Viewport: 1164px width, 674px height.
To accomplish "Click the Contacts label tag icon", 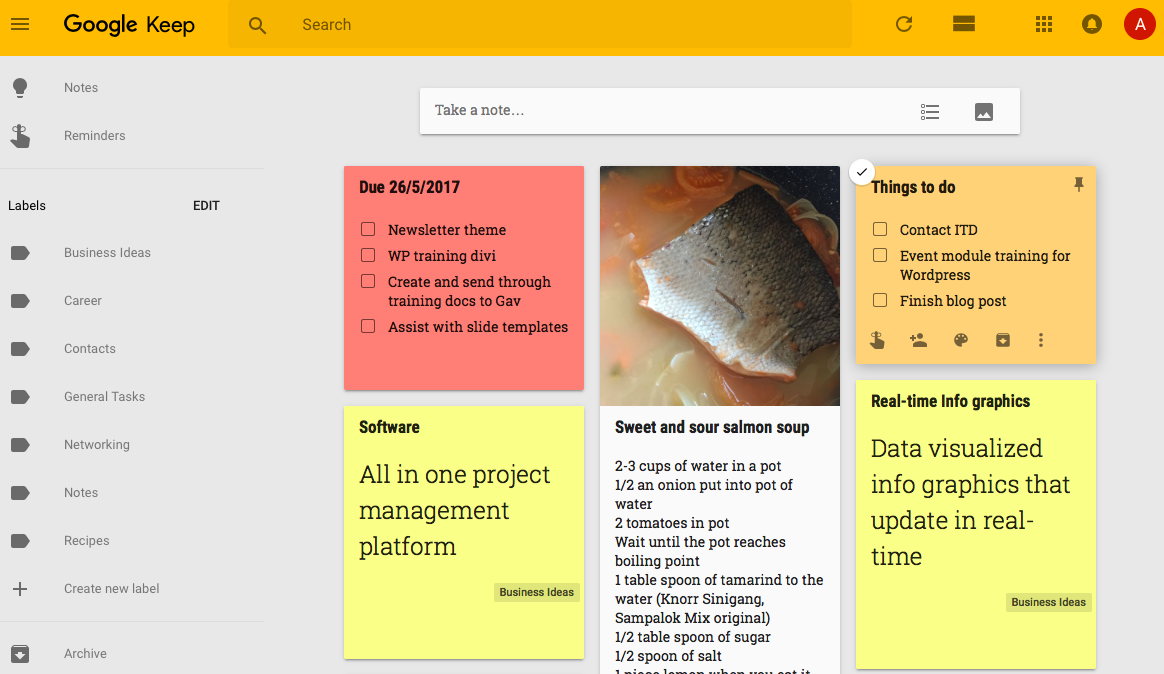I will [20, 349].
